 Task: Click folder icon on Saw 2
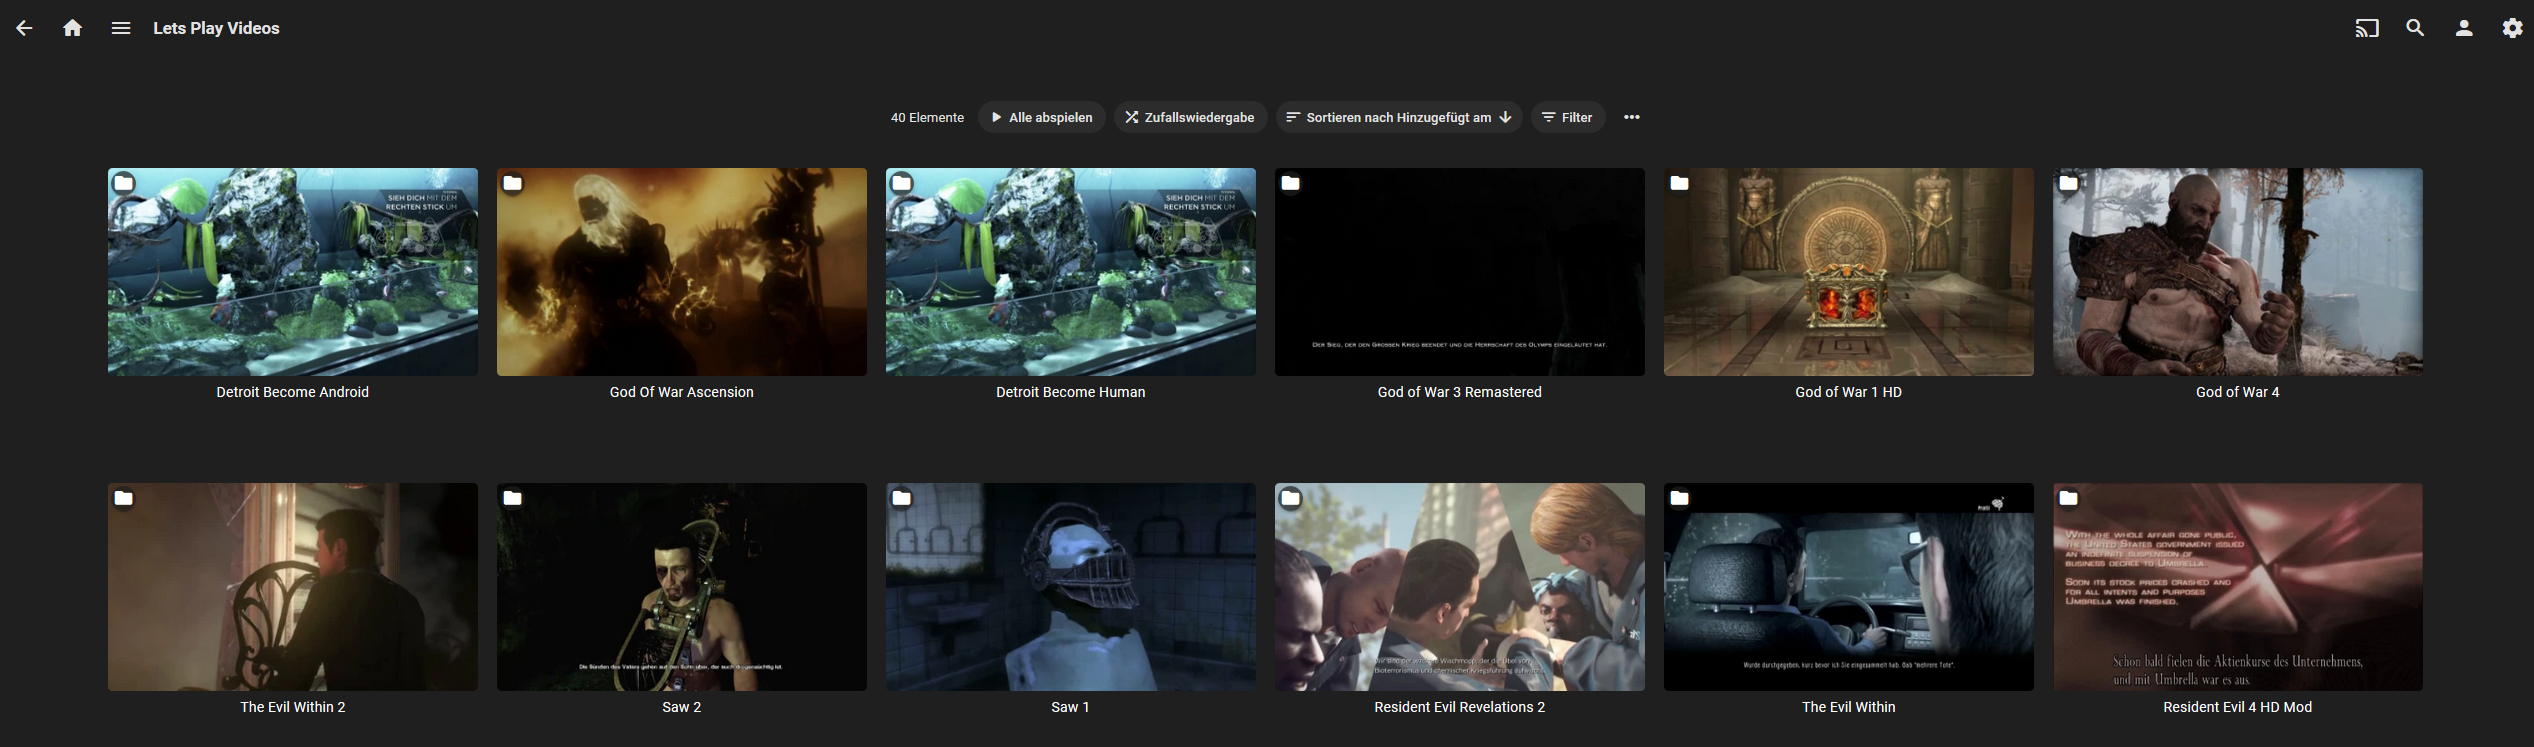click(513, 498)
